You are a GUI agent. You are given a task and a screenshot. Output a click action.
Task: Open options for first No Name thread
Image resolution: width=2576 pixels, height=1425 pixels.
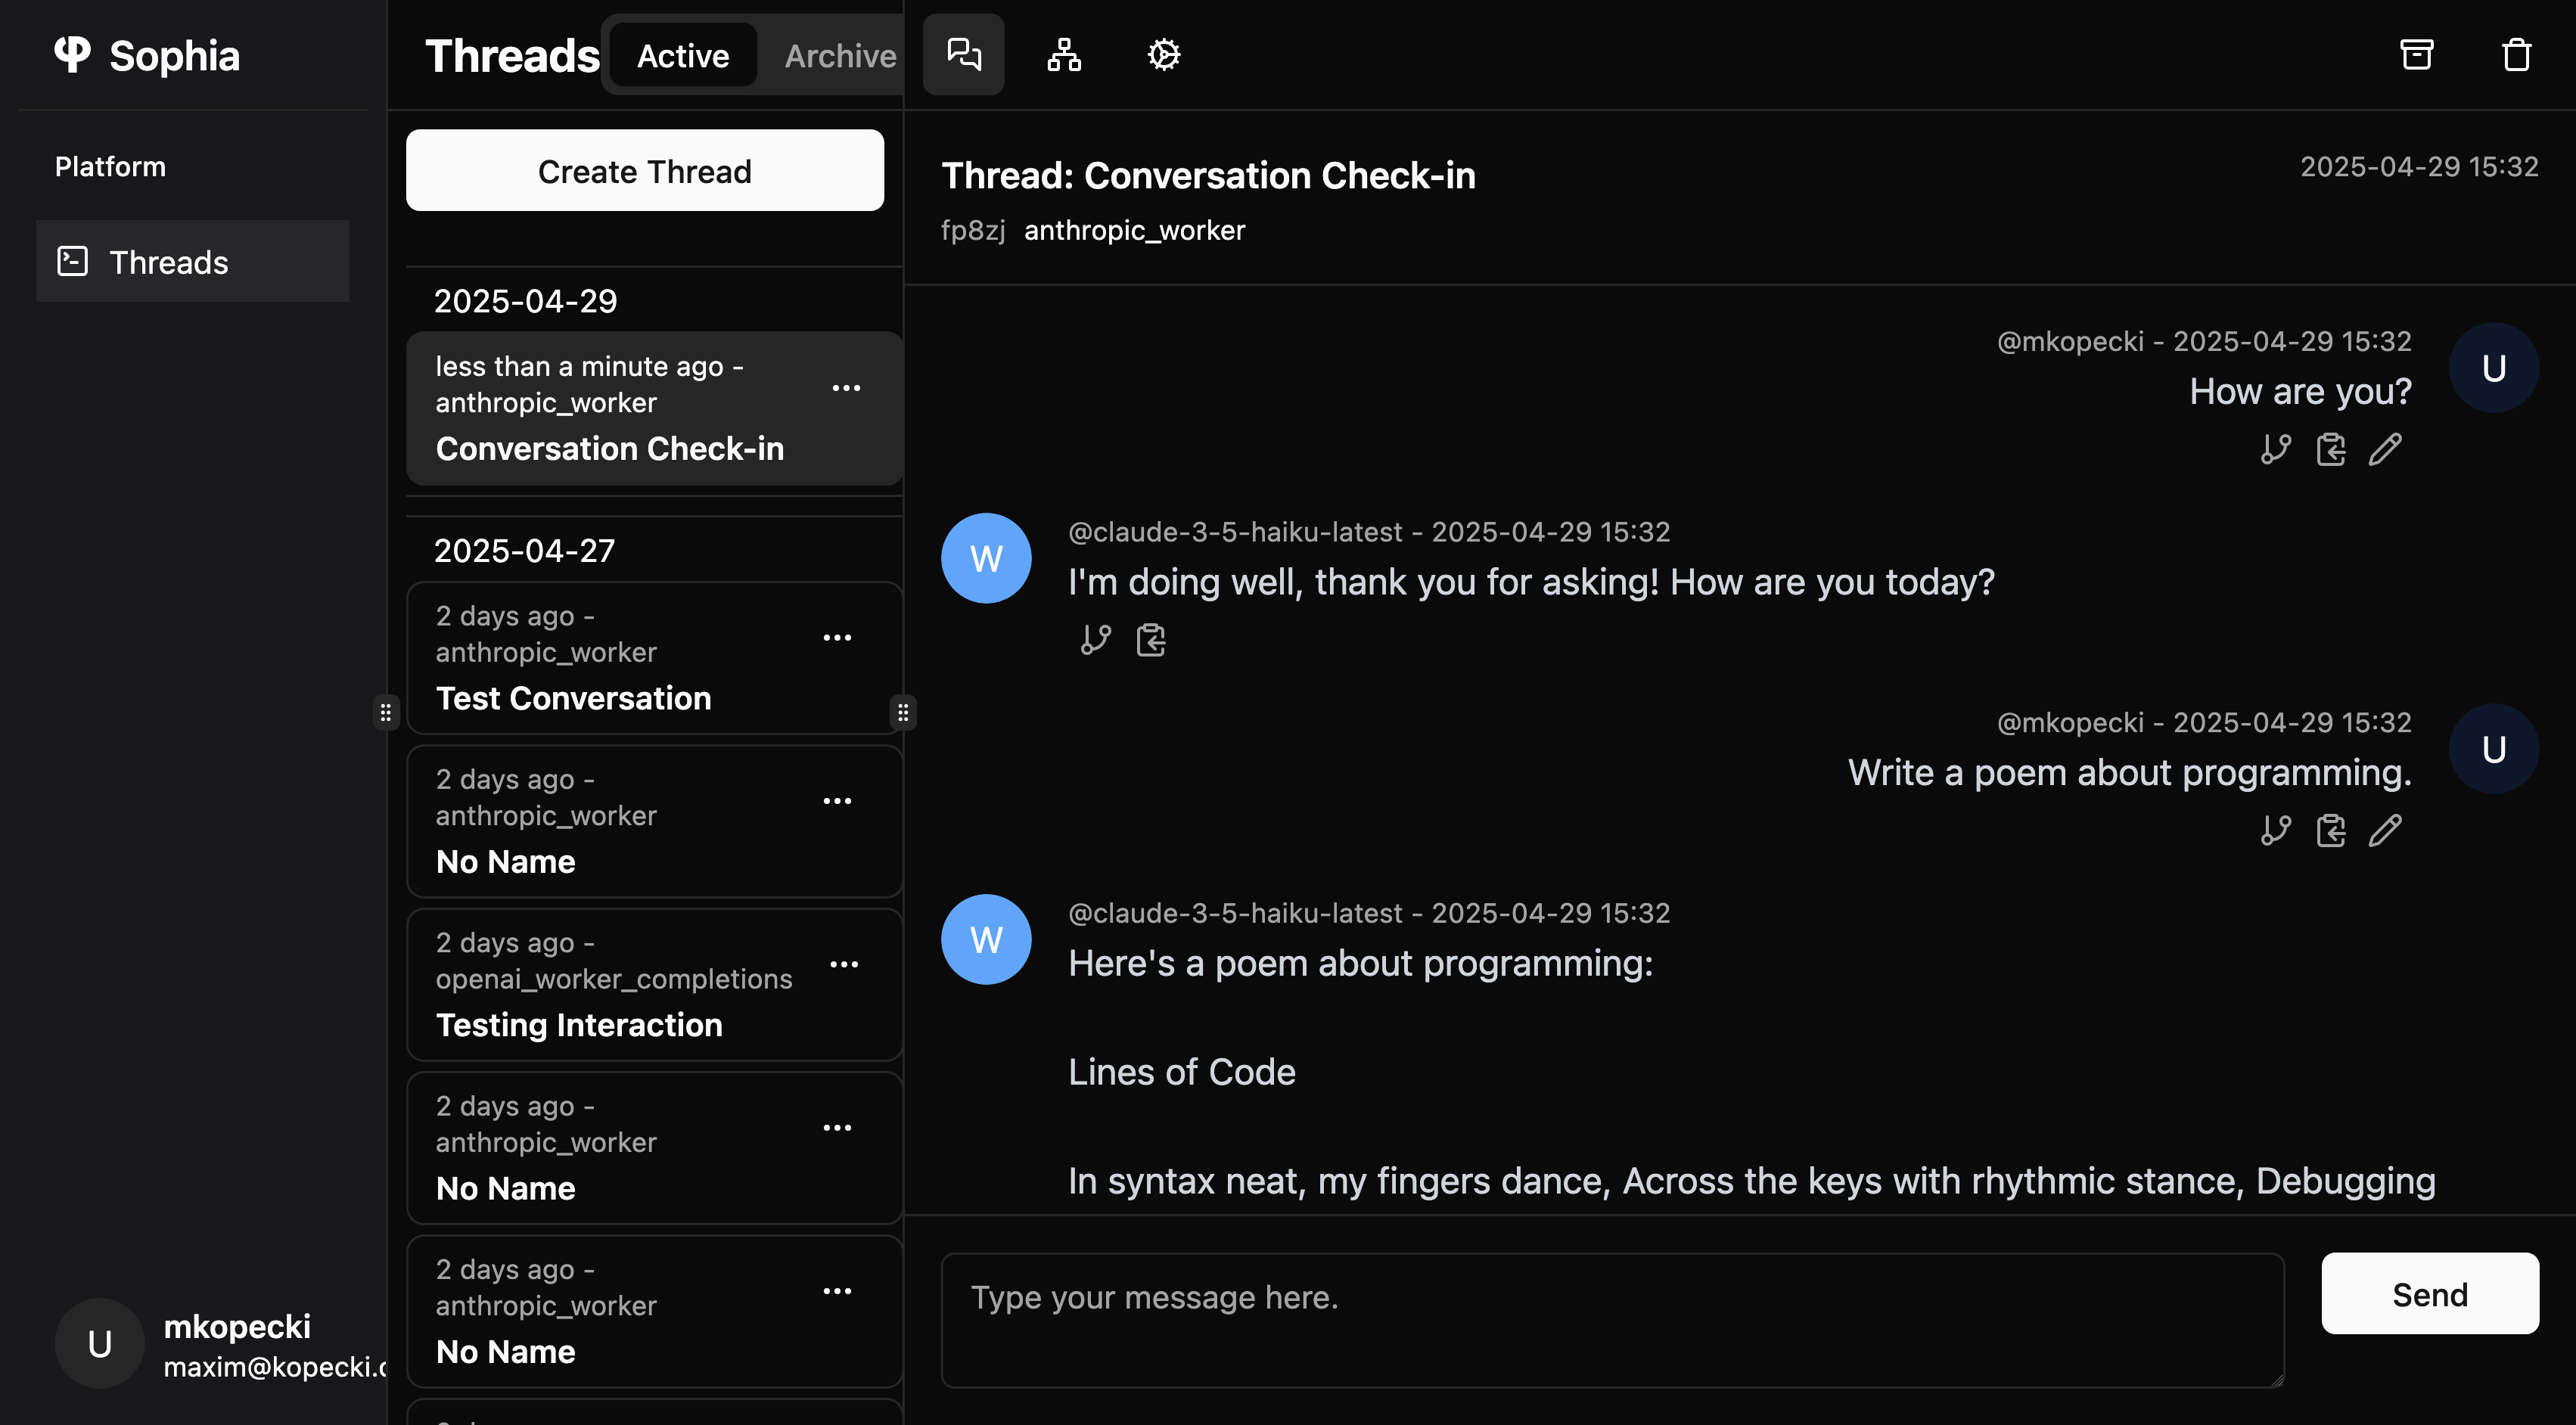click(x=837, y=801)
